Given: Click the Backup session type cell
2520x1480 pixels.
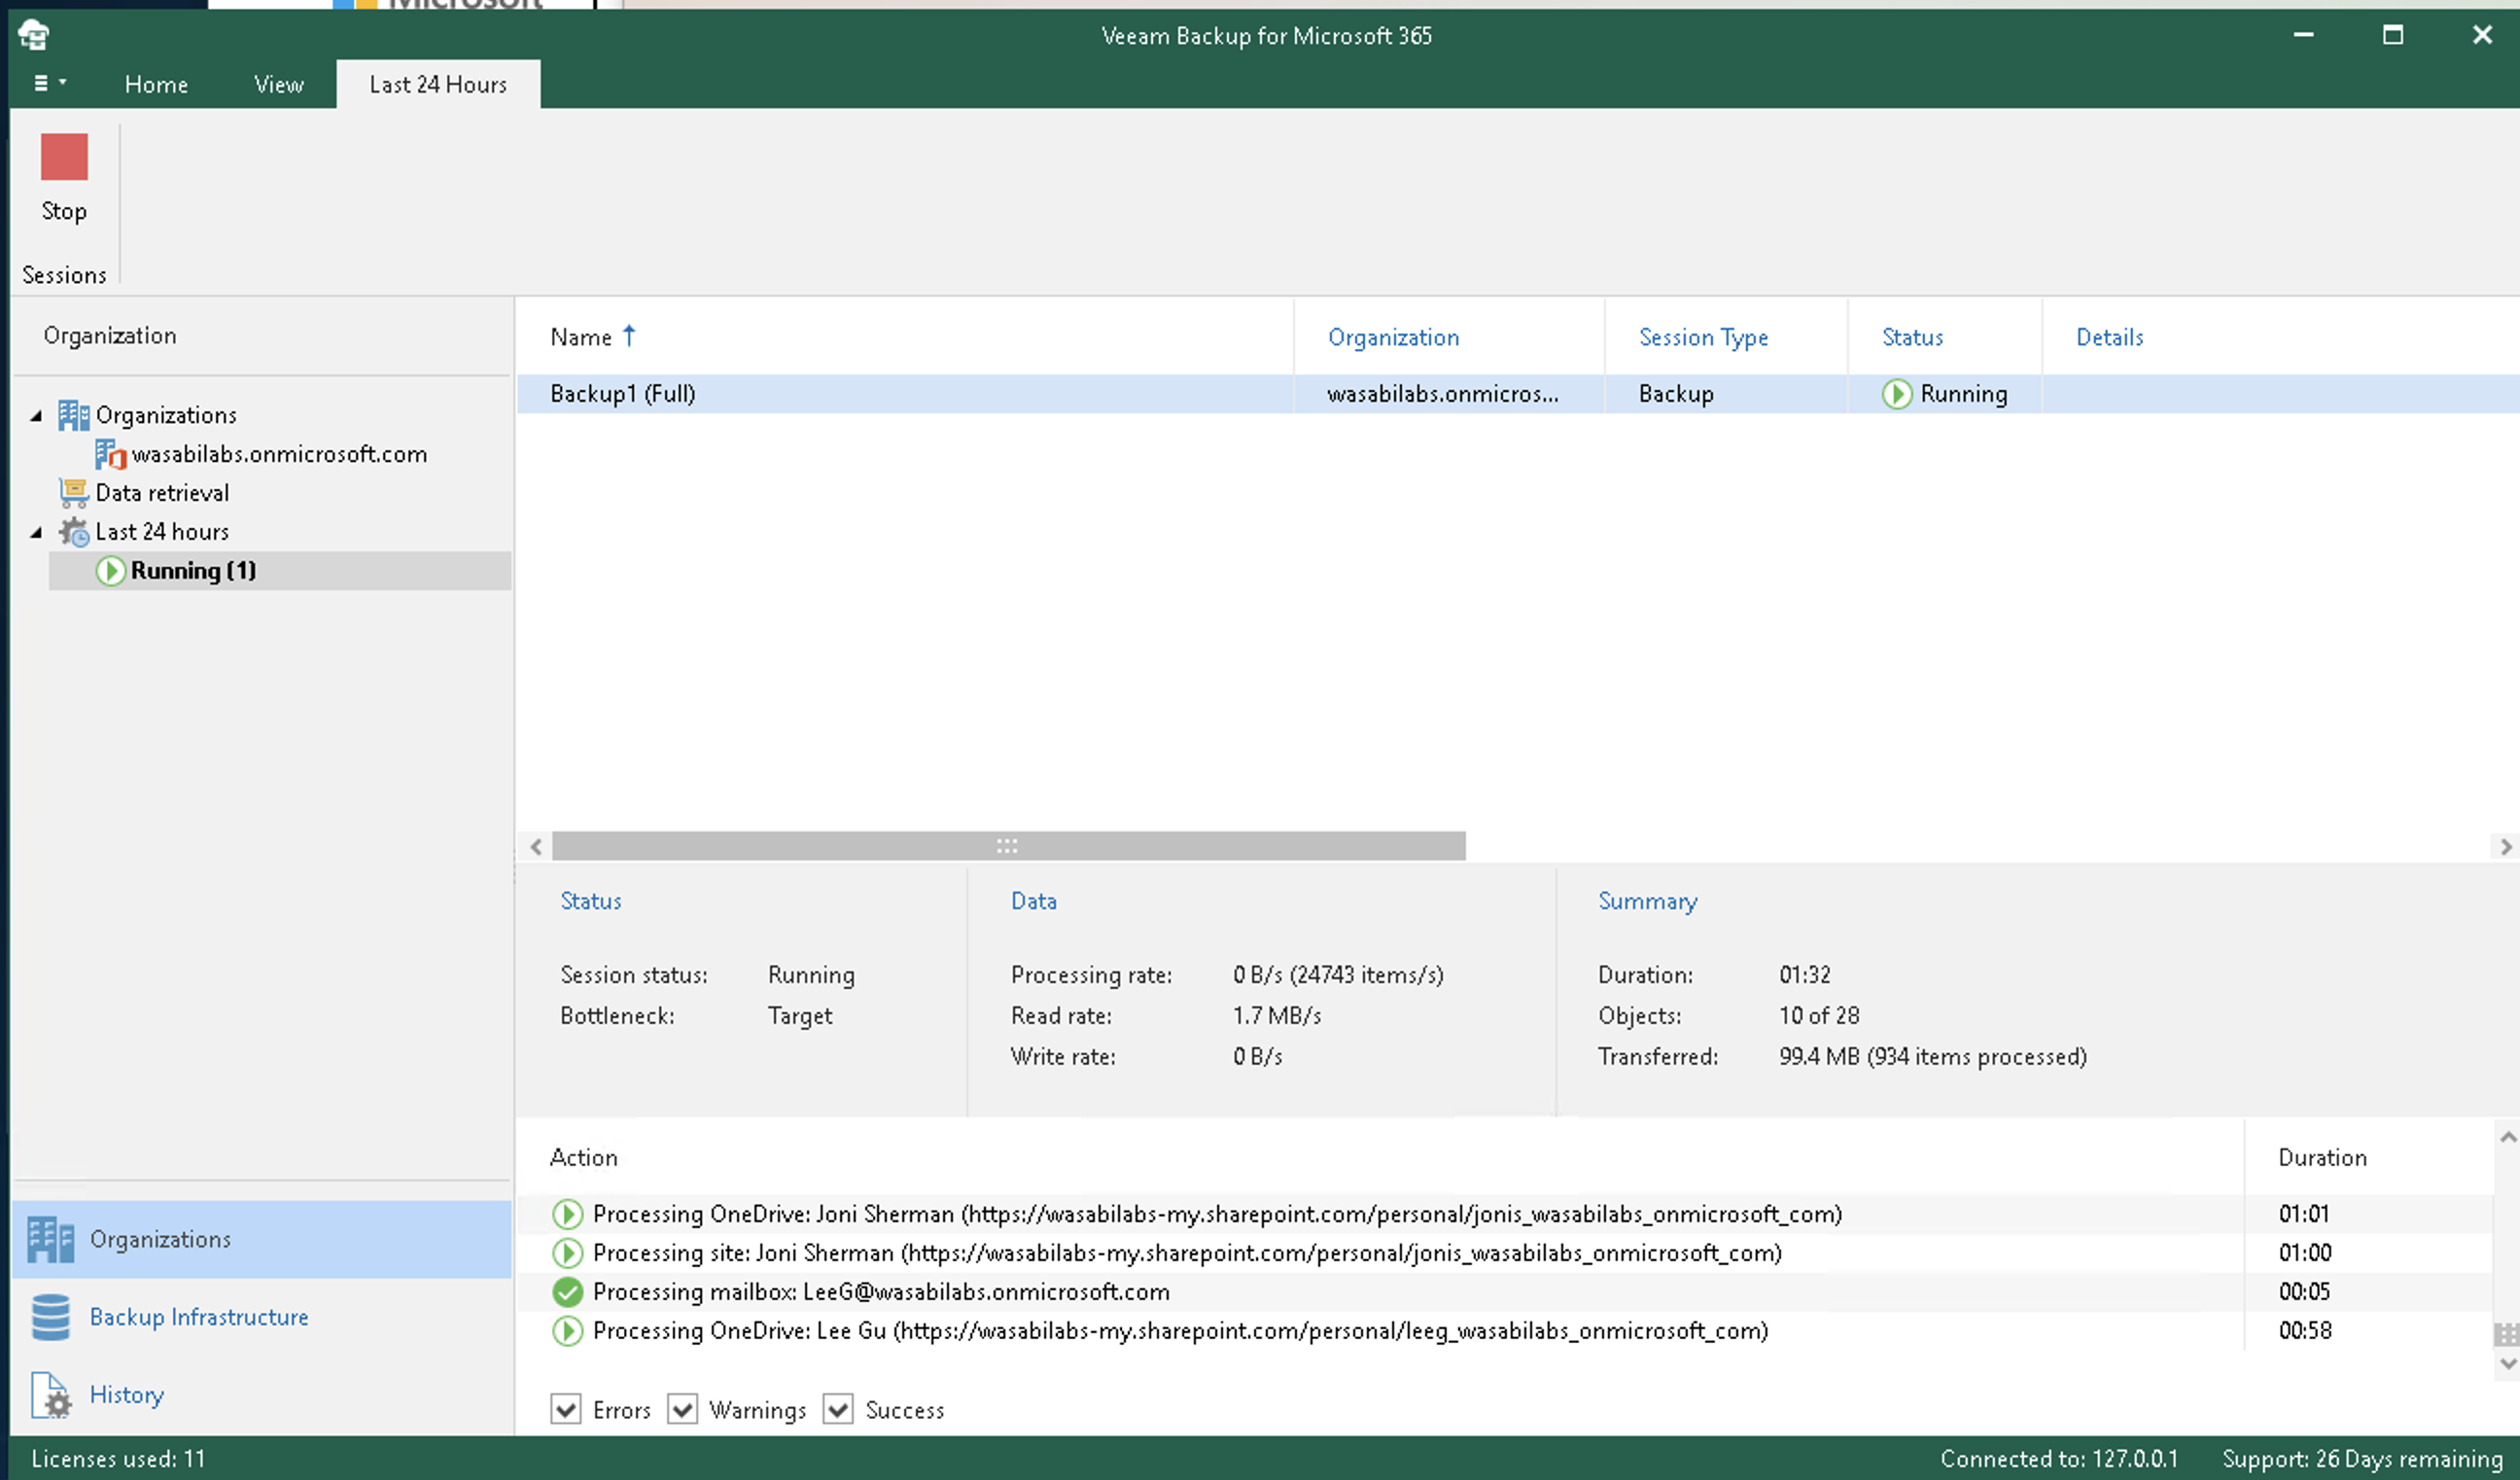Looking at the screenshot, I should point(1676,394).
